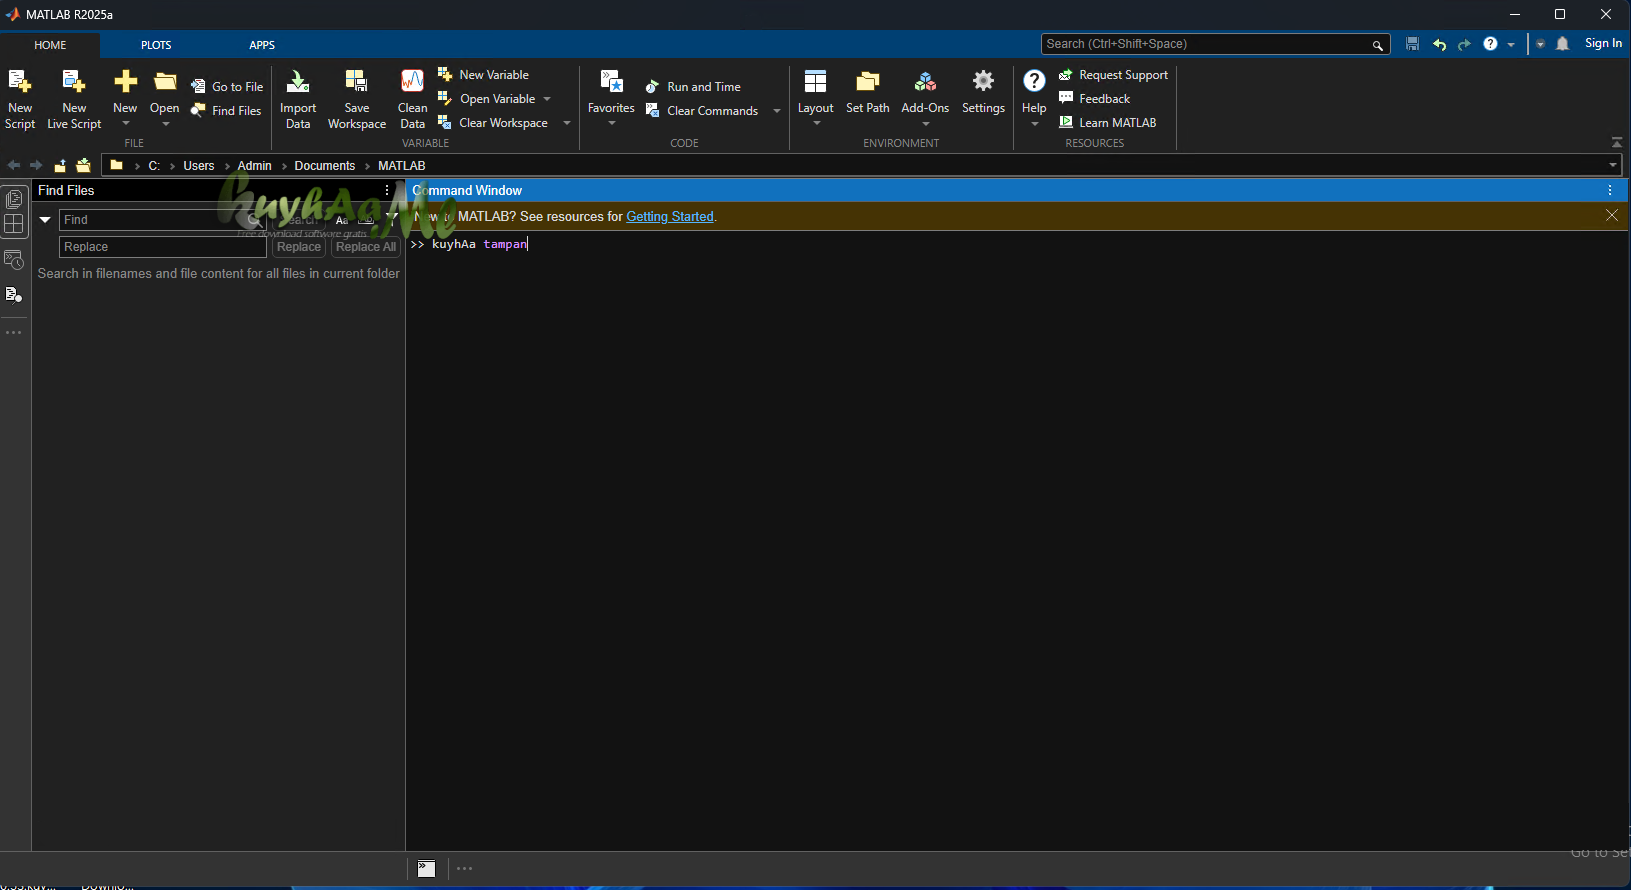Open the quick access Help dropdown arrow
Screen dimensions: 1631x890
click(1510, 44)
